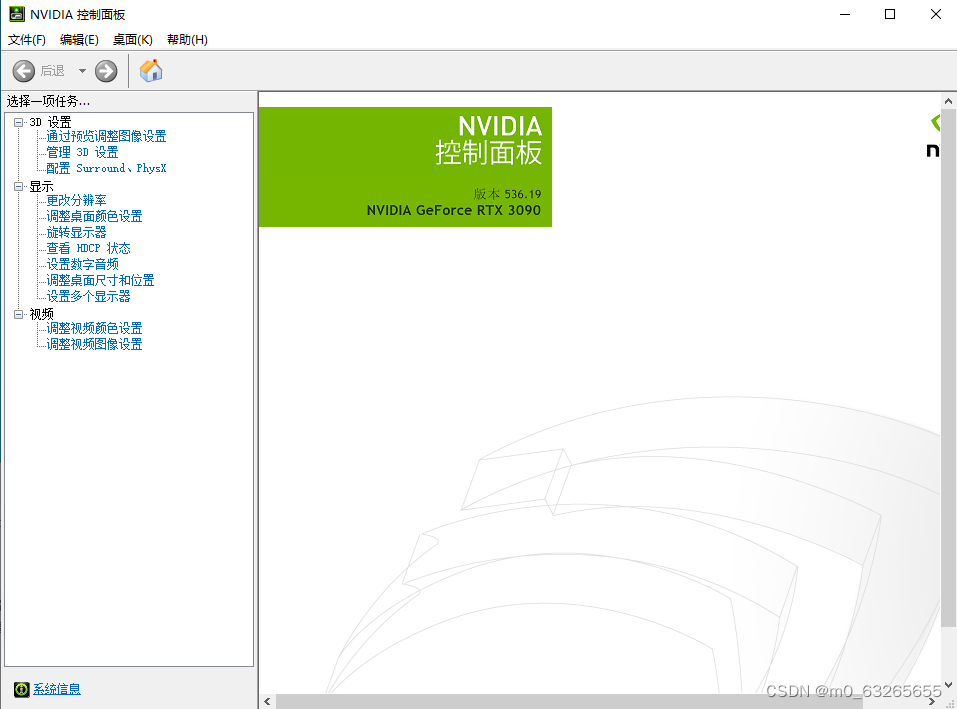Open 查看 HDCP 状态
Viewport: 957px width, 709px height.
[x=88, y=248]
